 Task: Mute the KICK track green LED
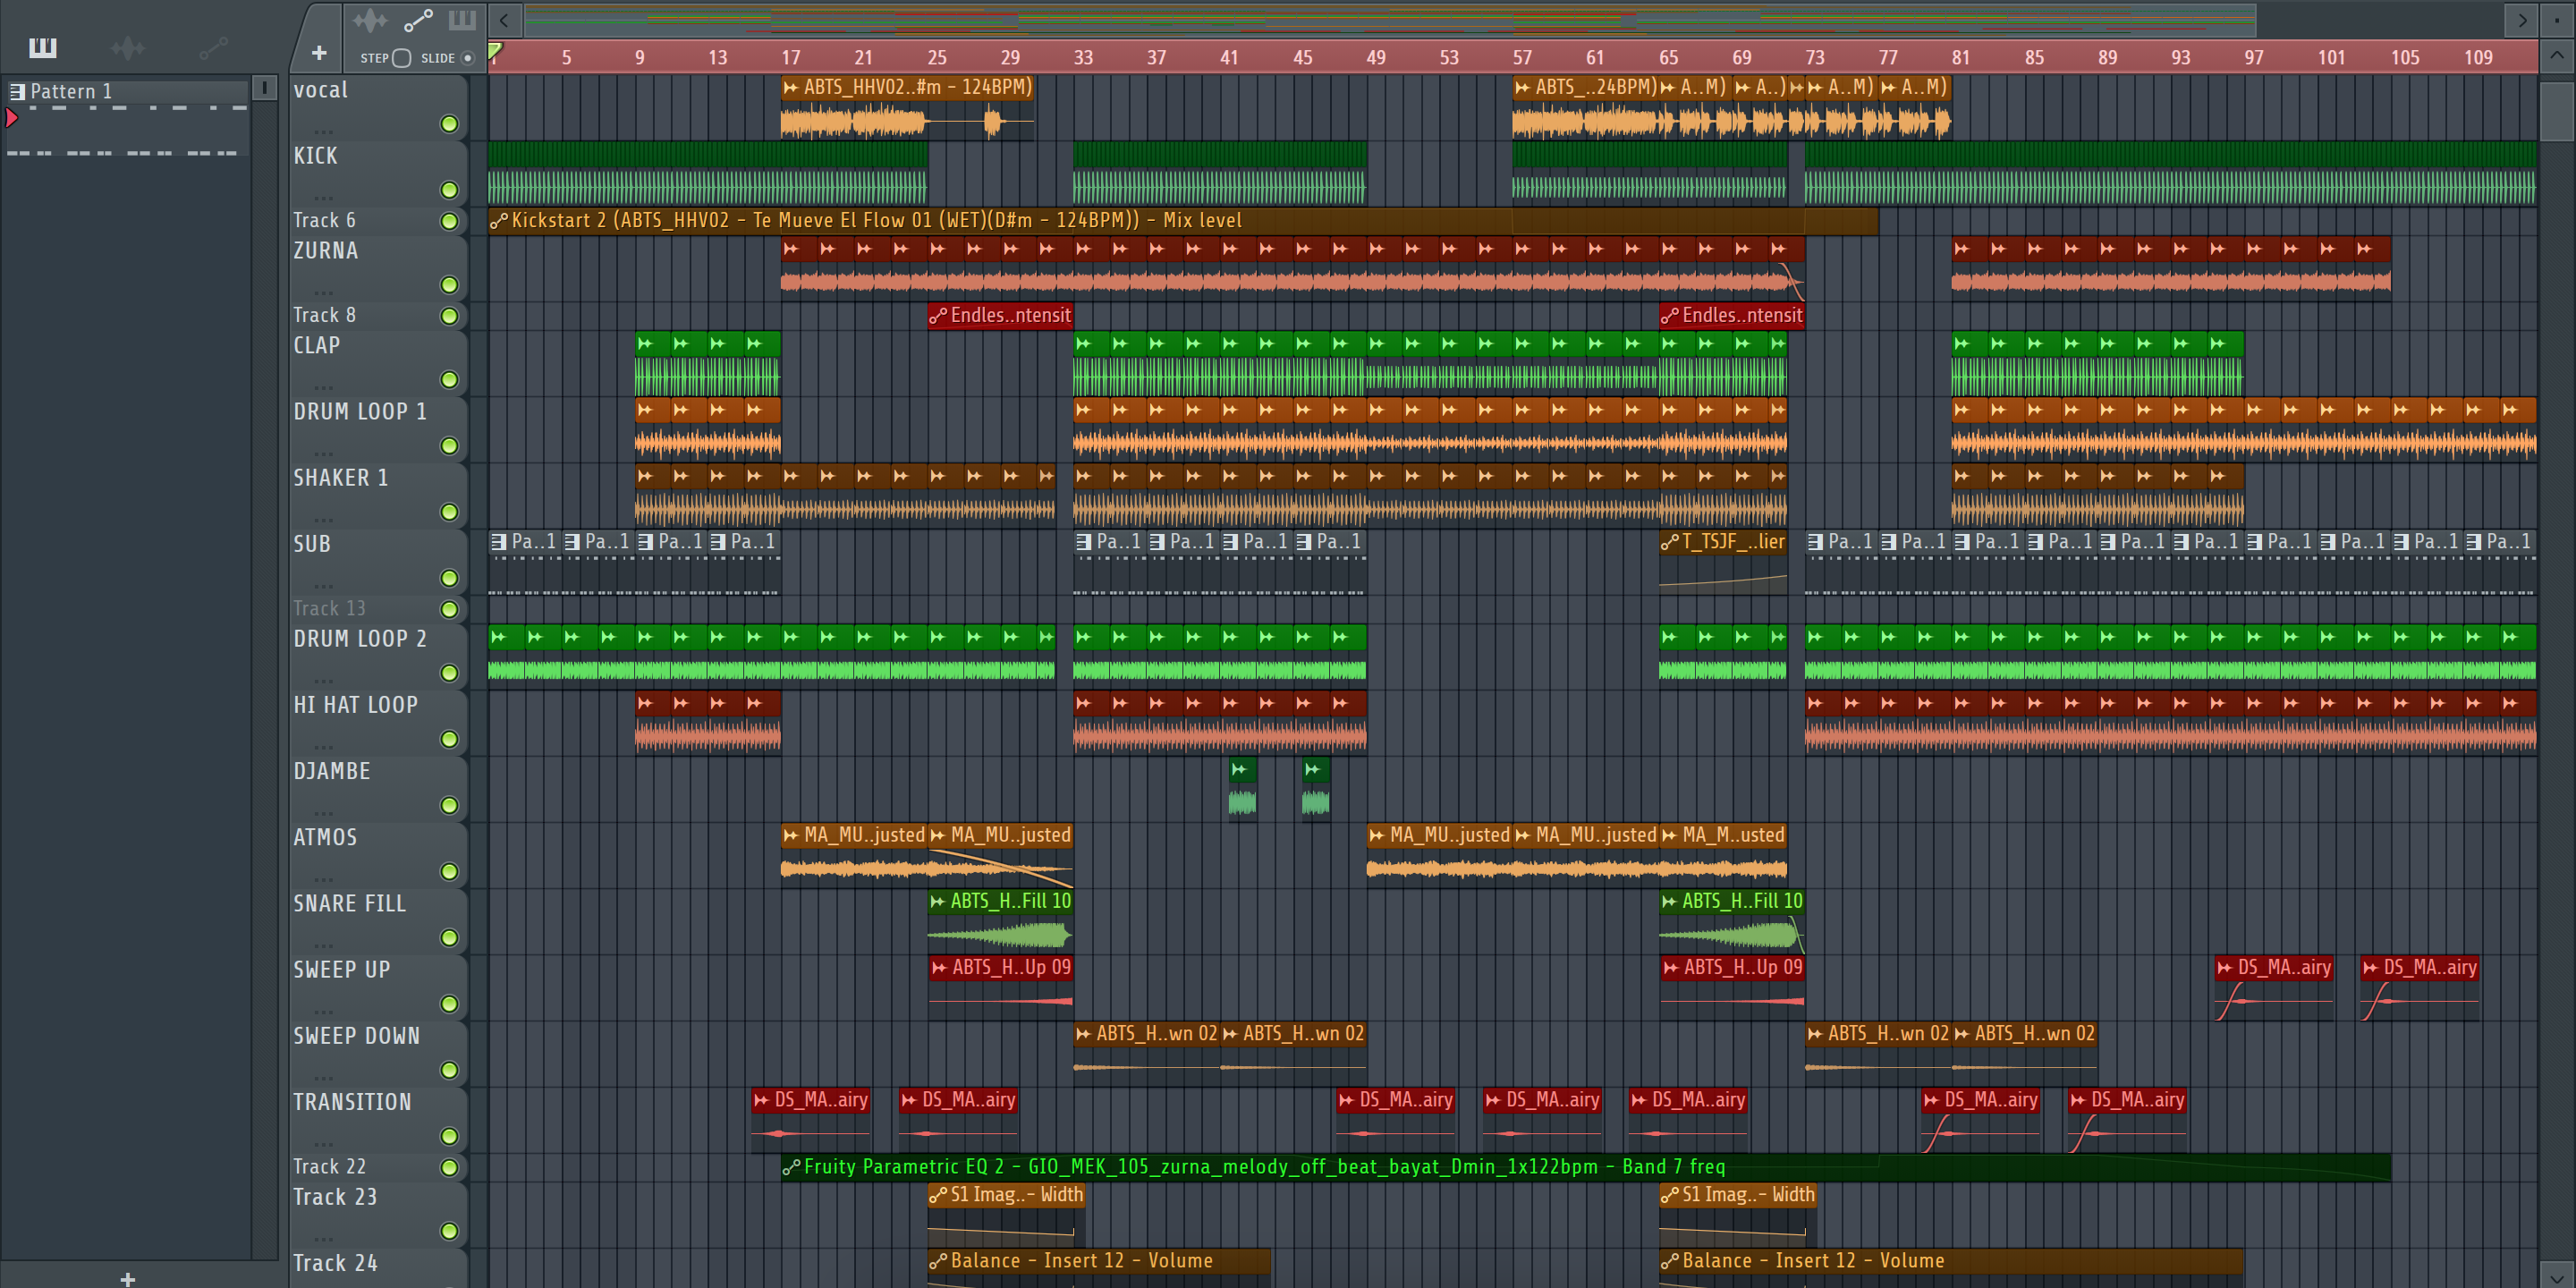449,190
